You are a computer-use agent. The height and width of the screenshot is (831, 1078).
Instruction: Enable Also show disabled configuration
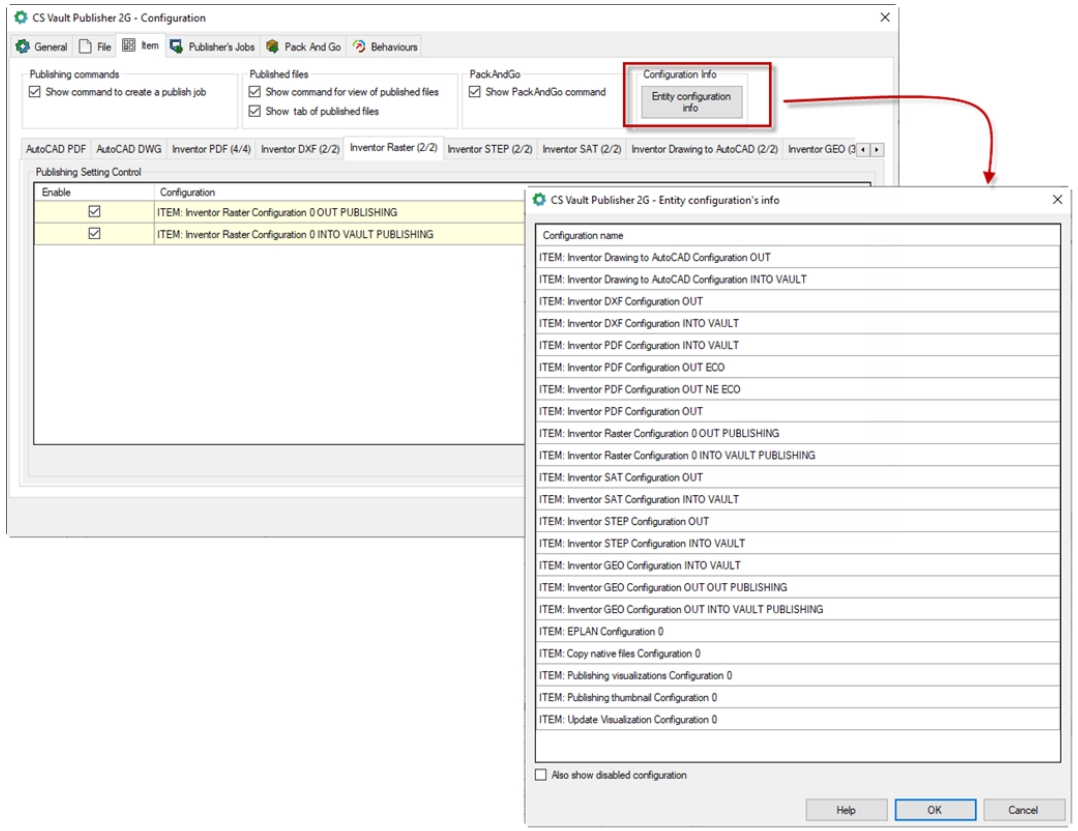[541, 775]
